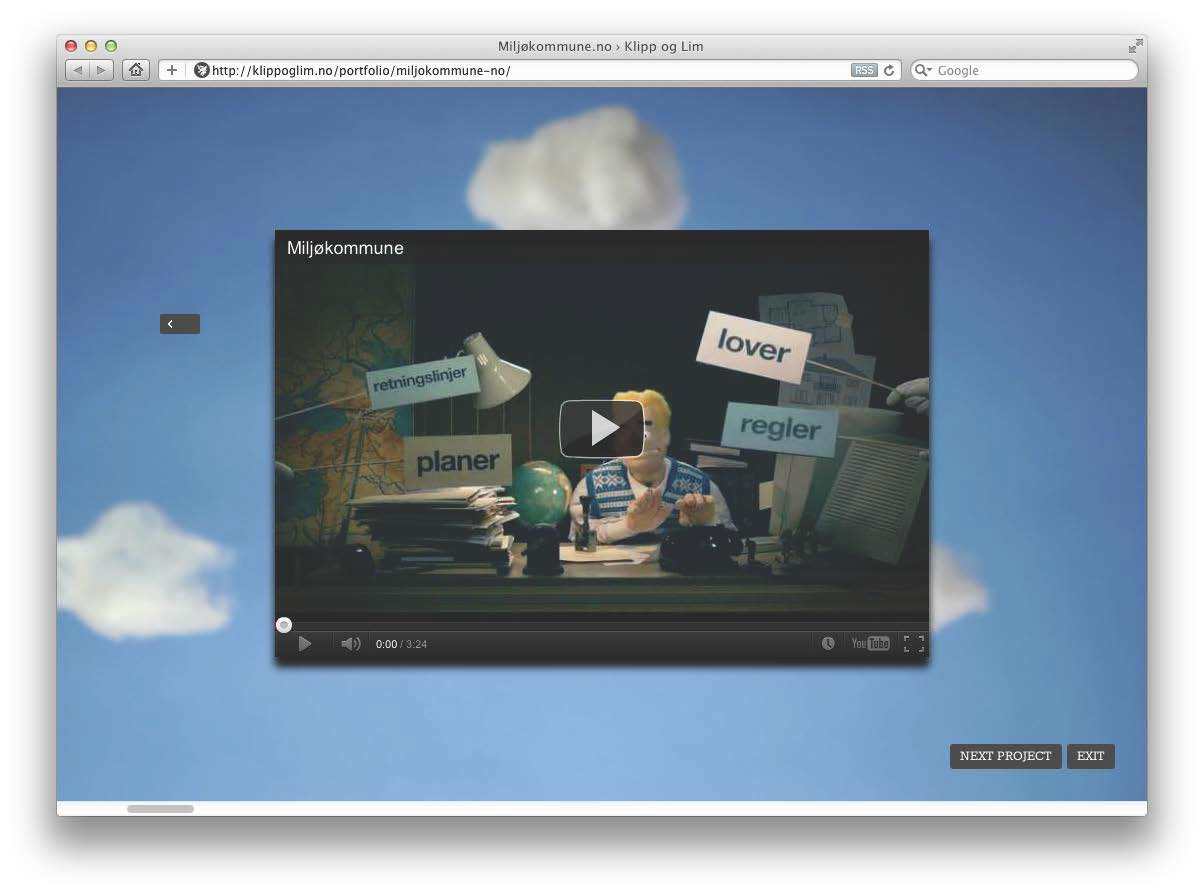This screenshot has width=1204, height=895.
Task: Click the video progress bar scrubber
Action: click(284, 625)
